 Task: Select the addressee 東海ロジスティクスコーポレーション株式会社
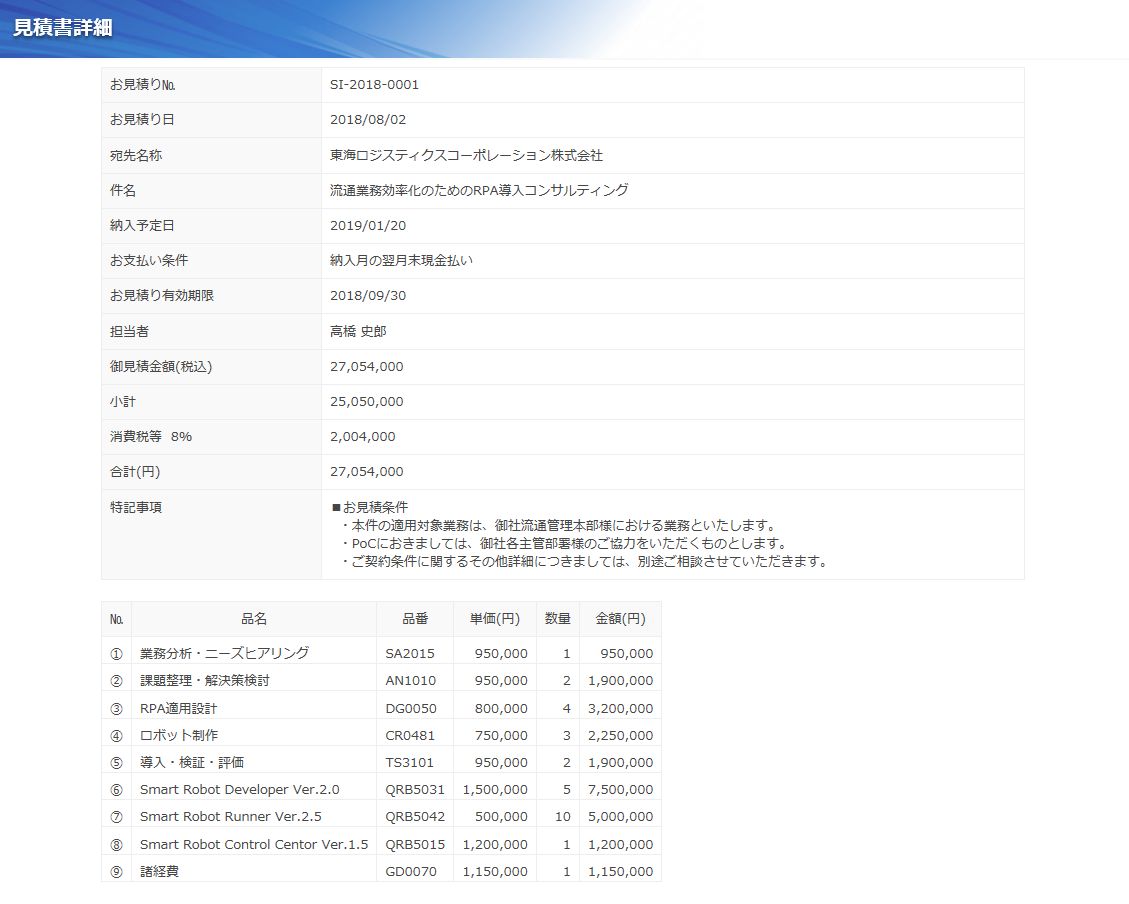point(466,156)
